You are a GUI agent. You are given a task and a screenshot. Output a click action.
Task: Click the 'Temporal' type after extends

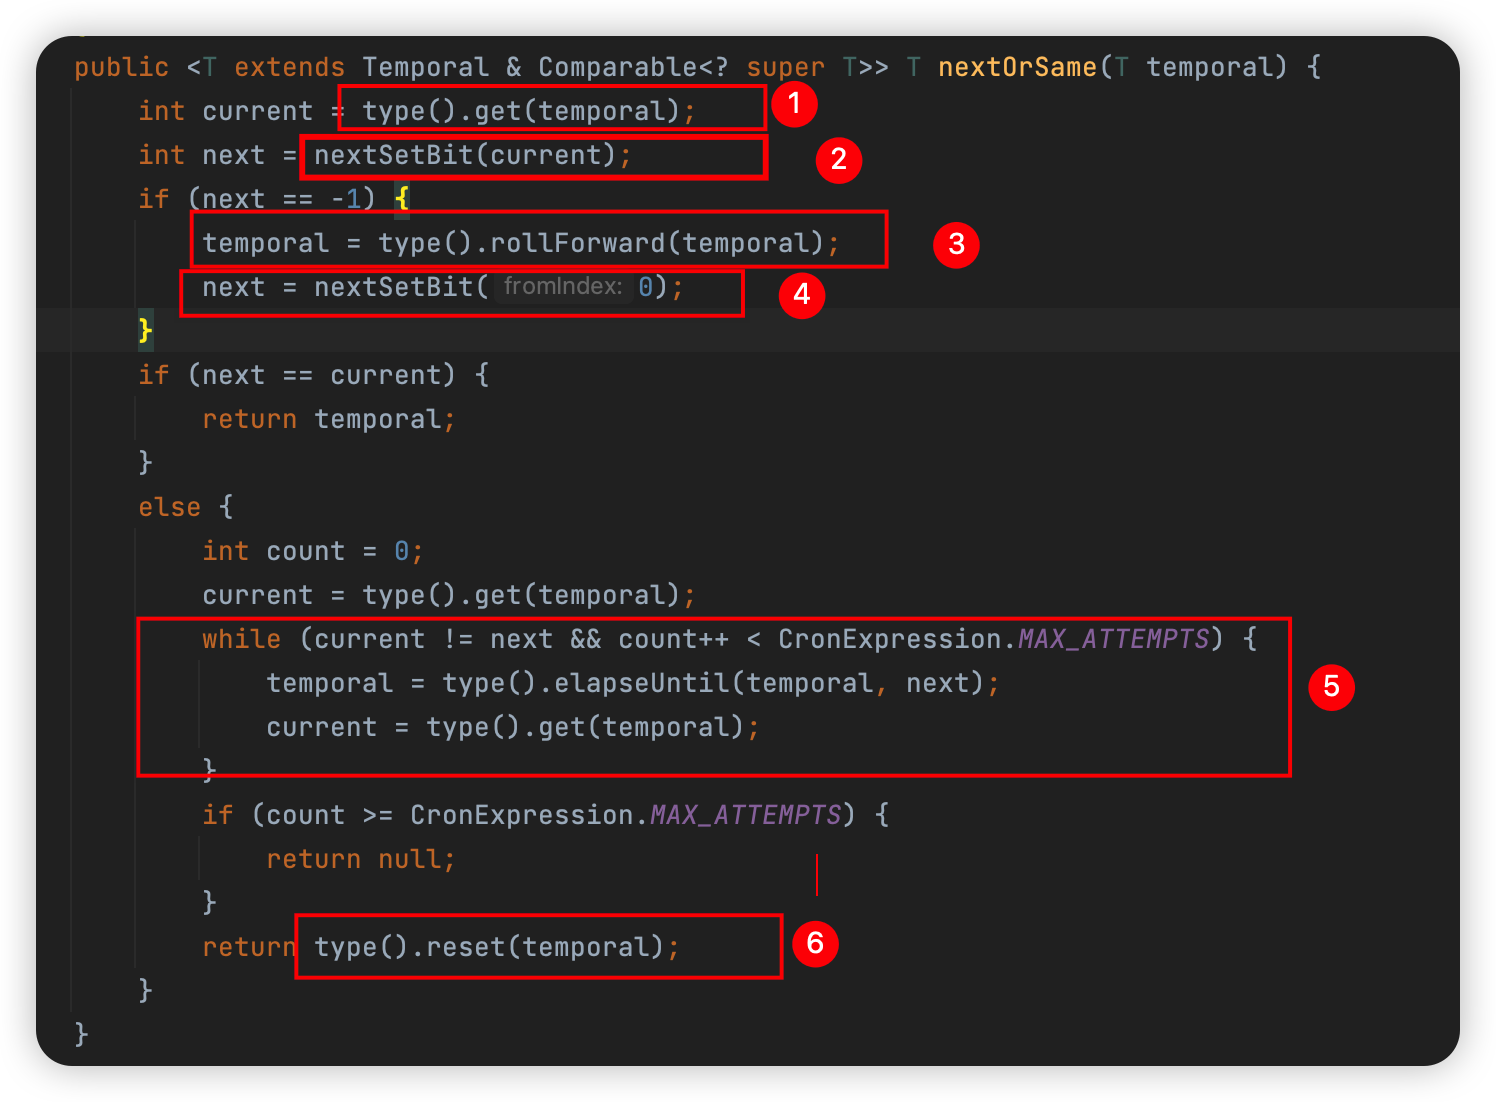point(425,67)
